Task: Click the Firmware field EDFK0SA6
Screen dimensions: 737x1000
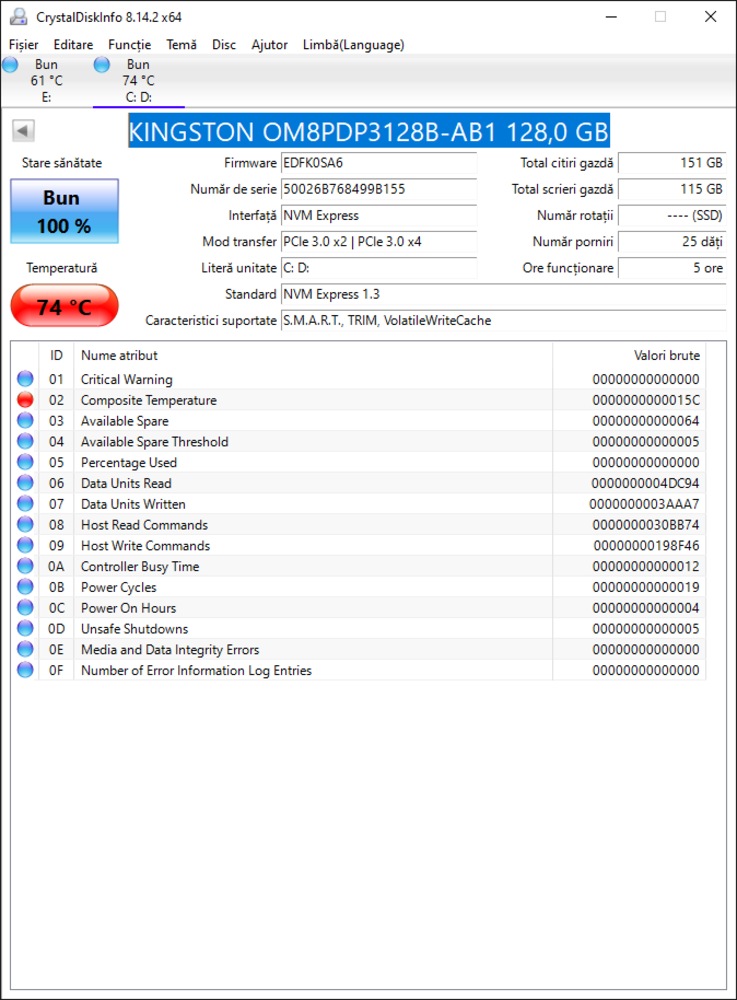Action: (379, 163)
